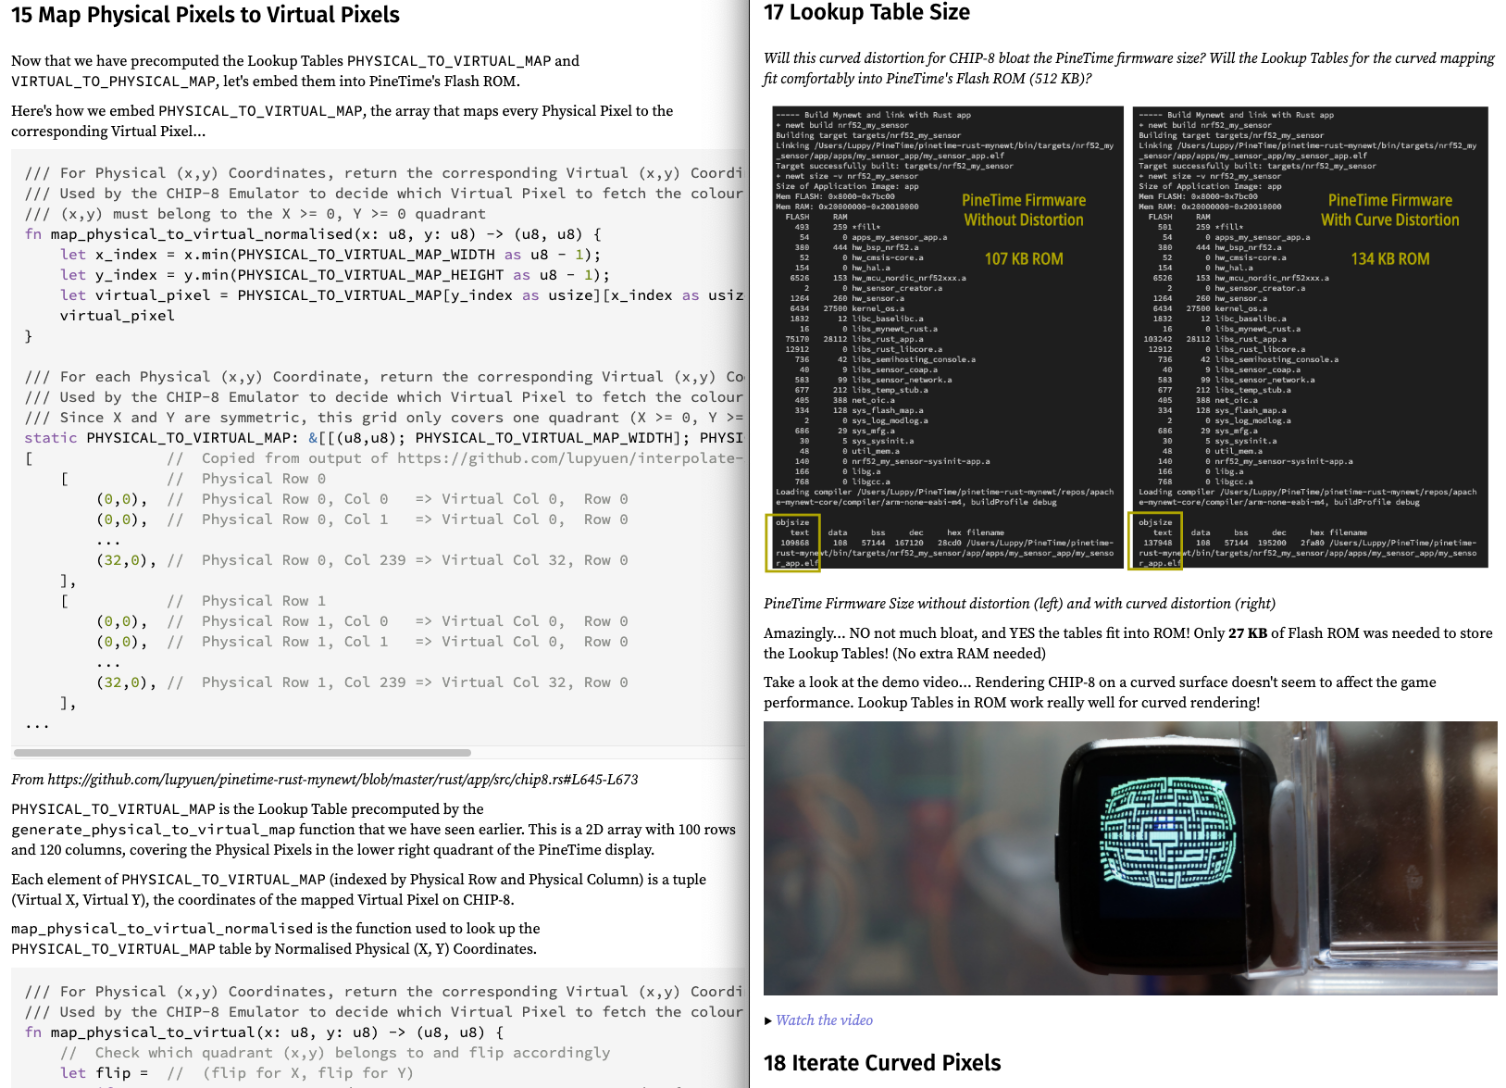1506x1088 pixels.
Task: Click the GitHub chip8.rs source link
Action: tap(342, 780)
